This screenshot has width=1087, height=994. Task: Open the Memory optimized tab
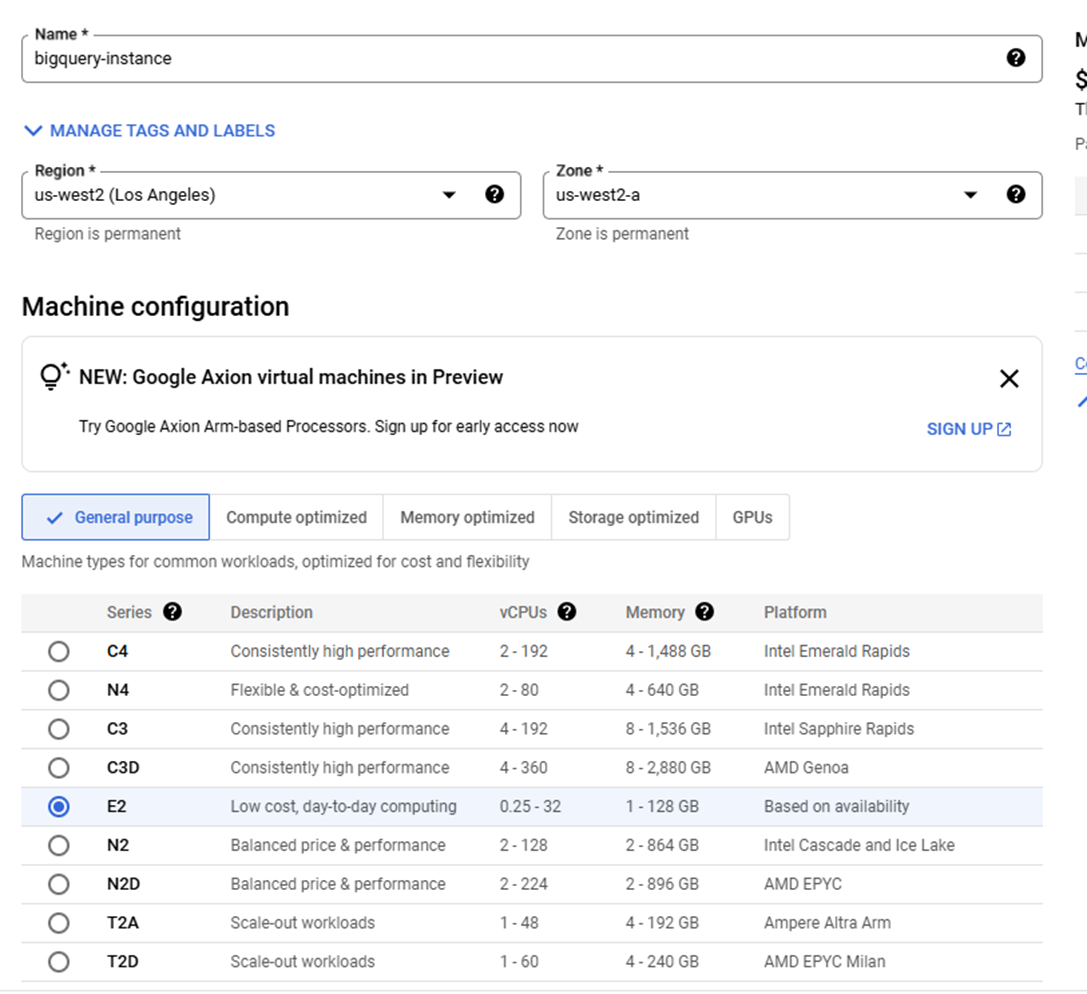[x=467, y=517]
